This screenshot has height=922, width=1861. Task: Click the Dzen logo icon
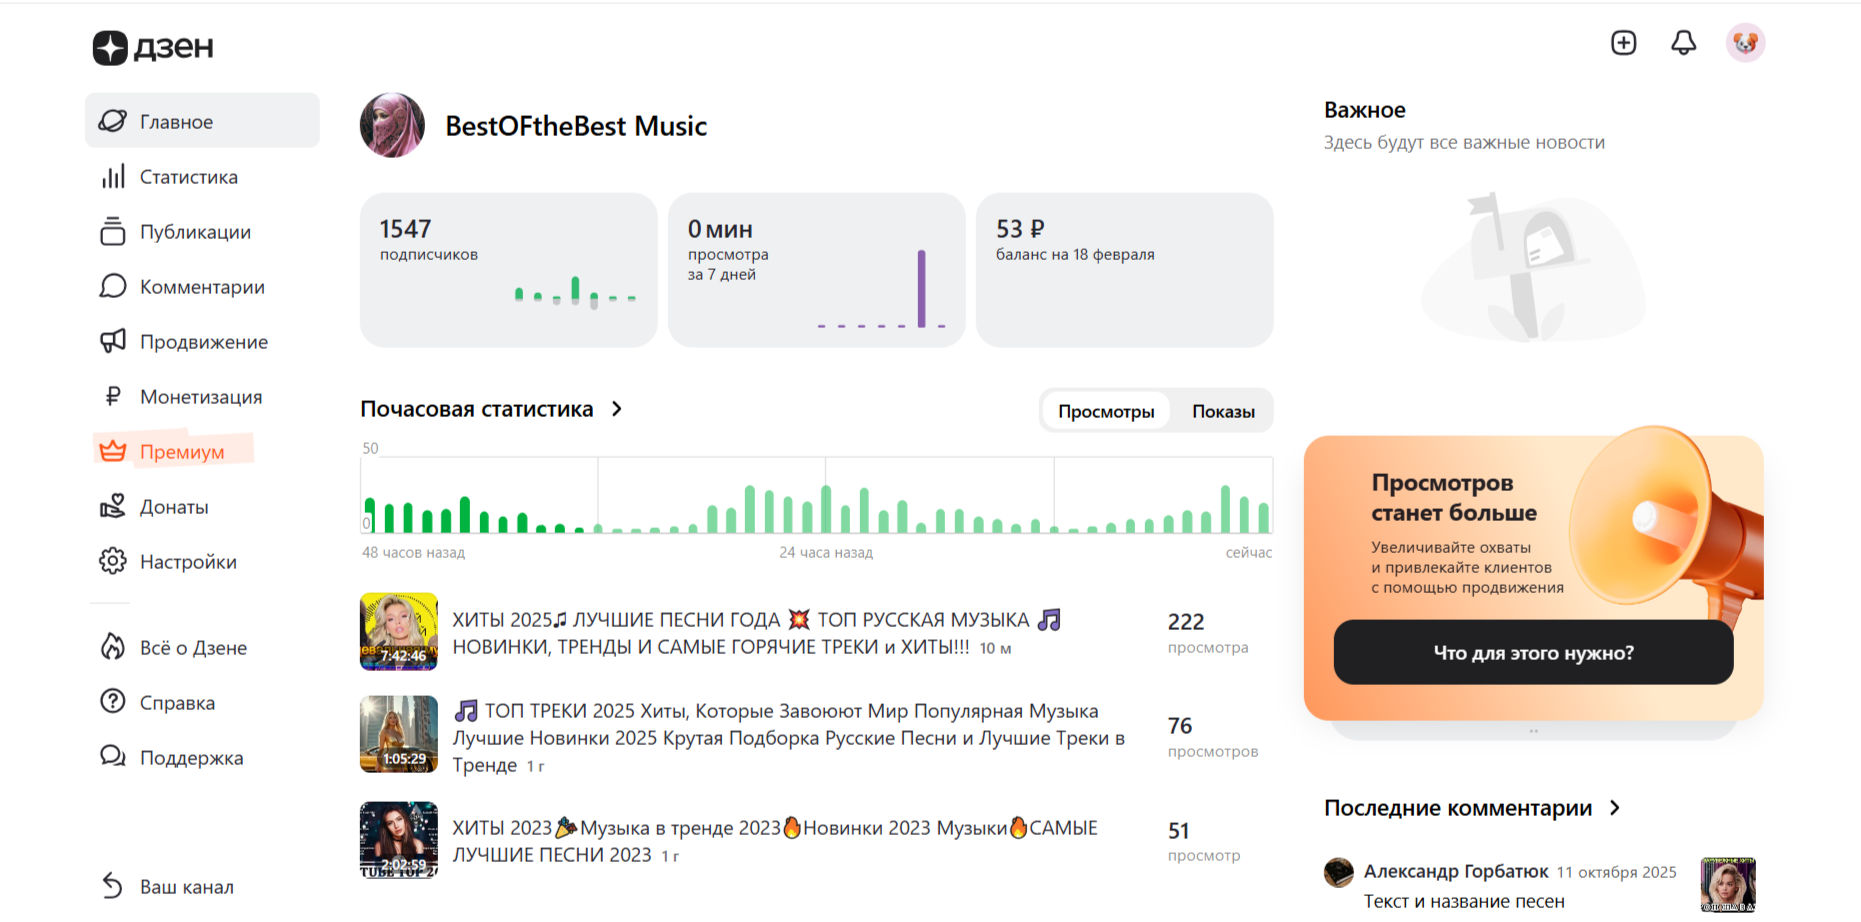coord(110,47)
